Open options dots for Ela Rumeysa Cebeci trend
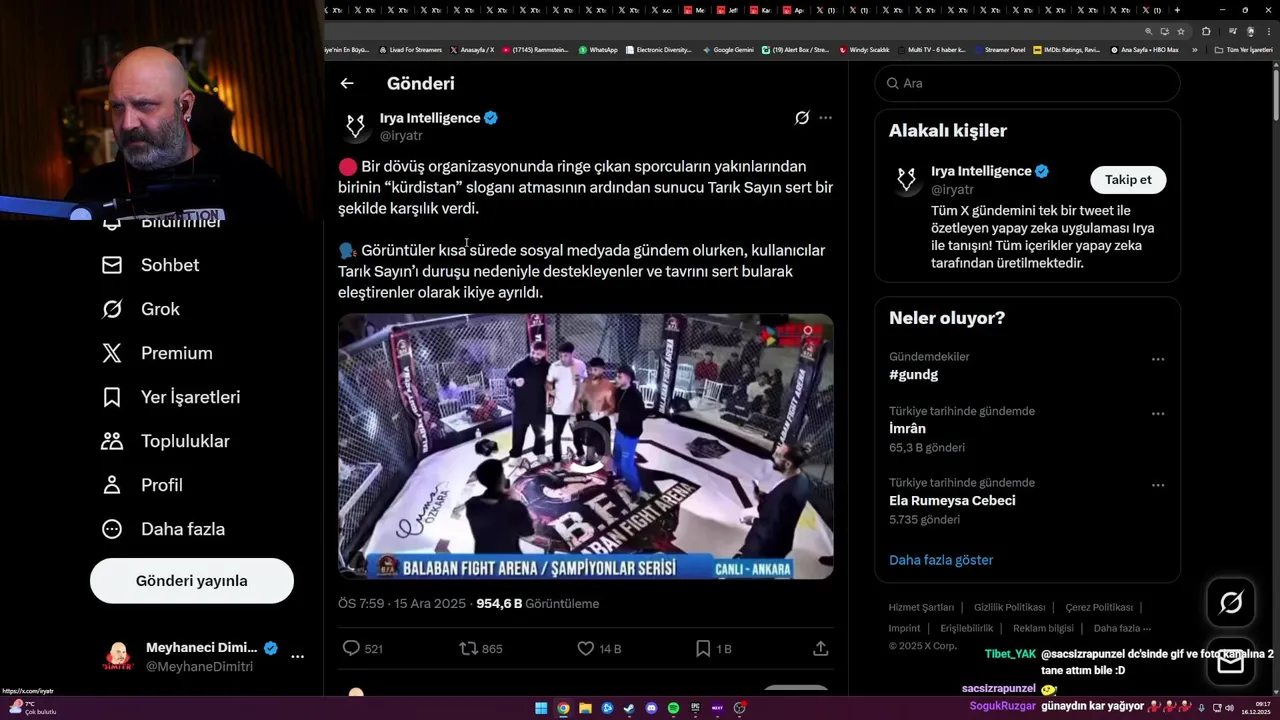1280x720 pixels. click(x=1158, y=485)
